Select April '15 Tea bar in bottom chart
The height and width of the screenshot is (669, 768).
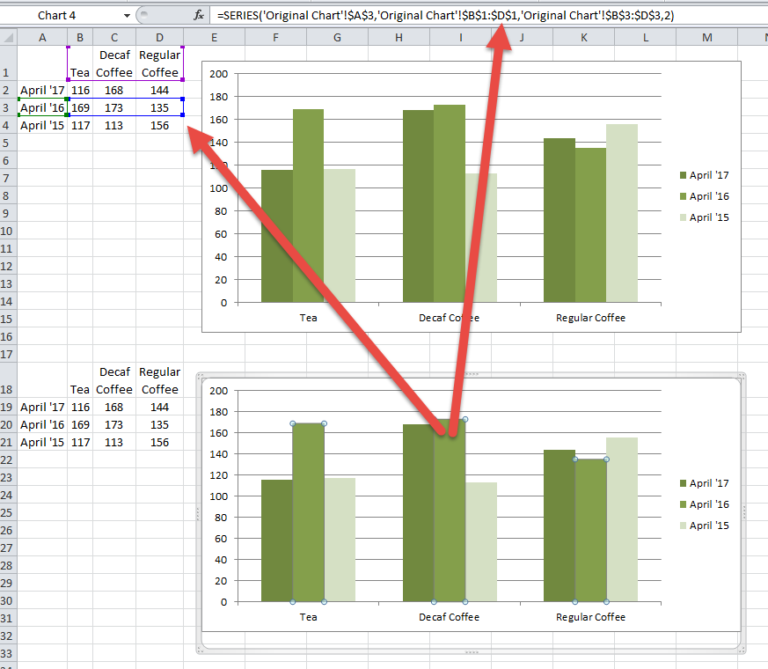(x=340, y=540)
